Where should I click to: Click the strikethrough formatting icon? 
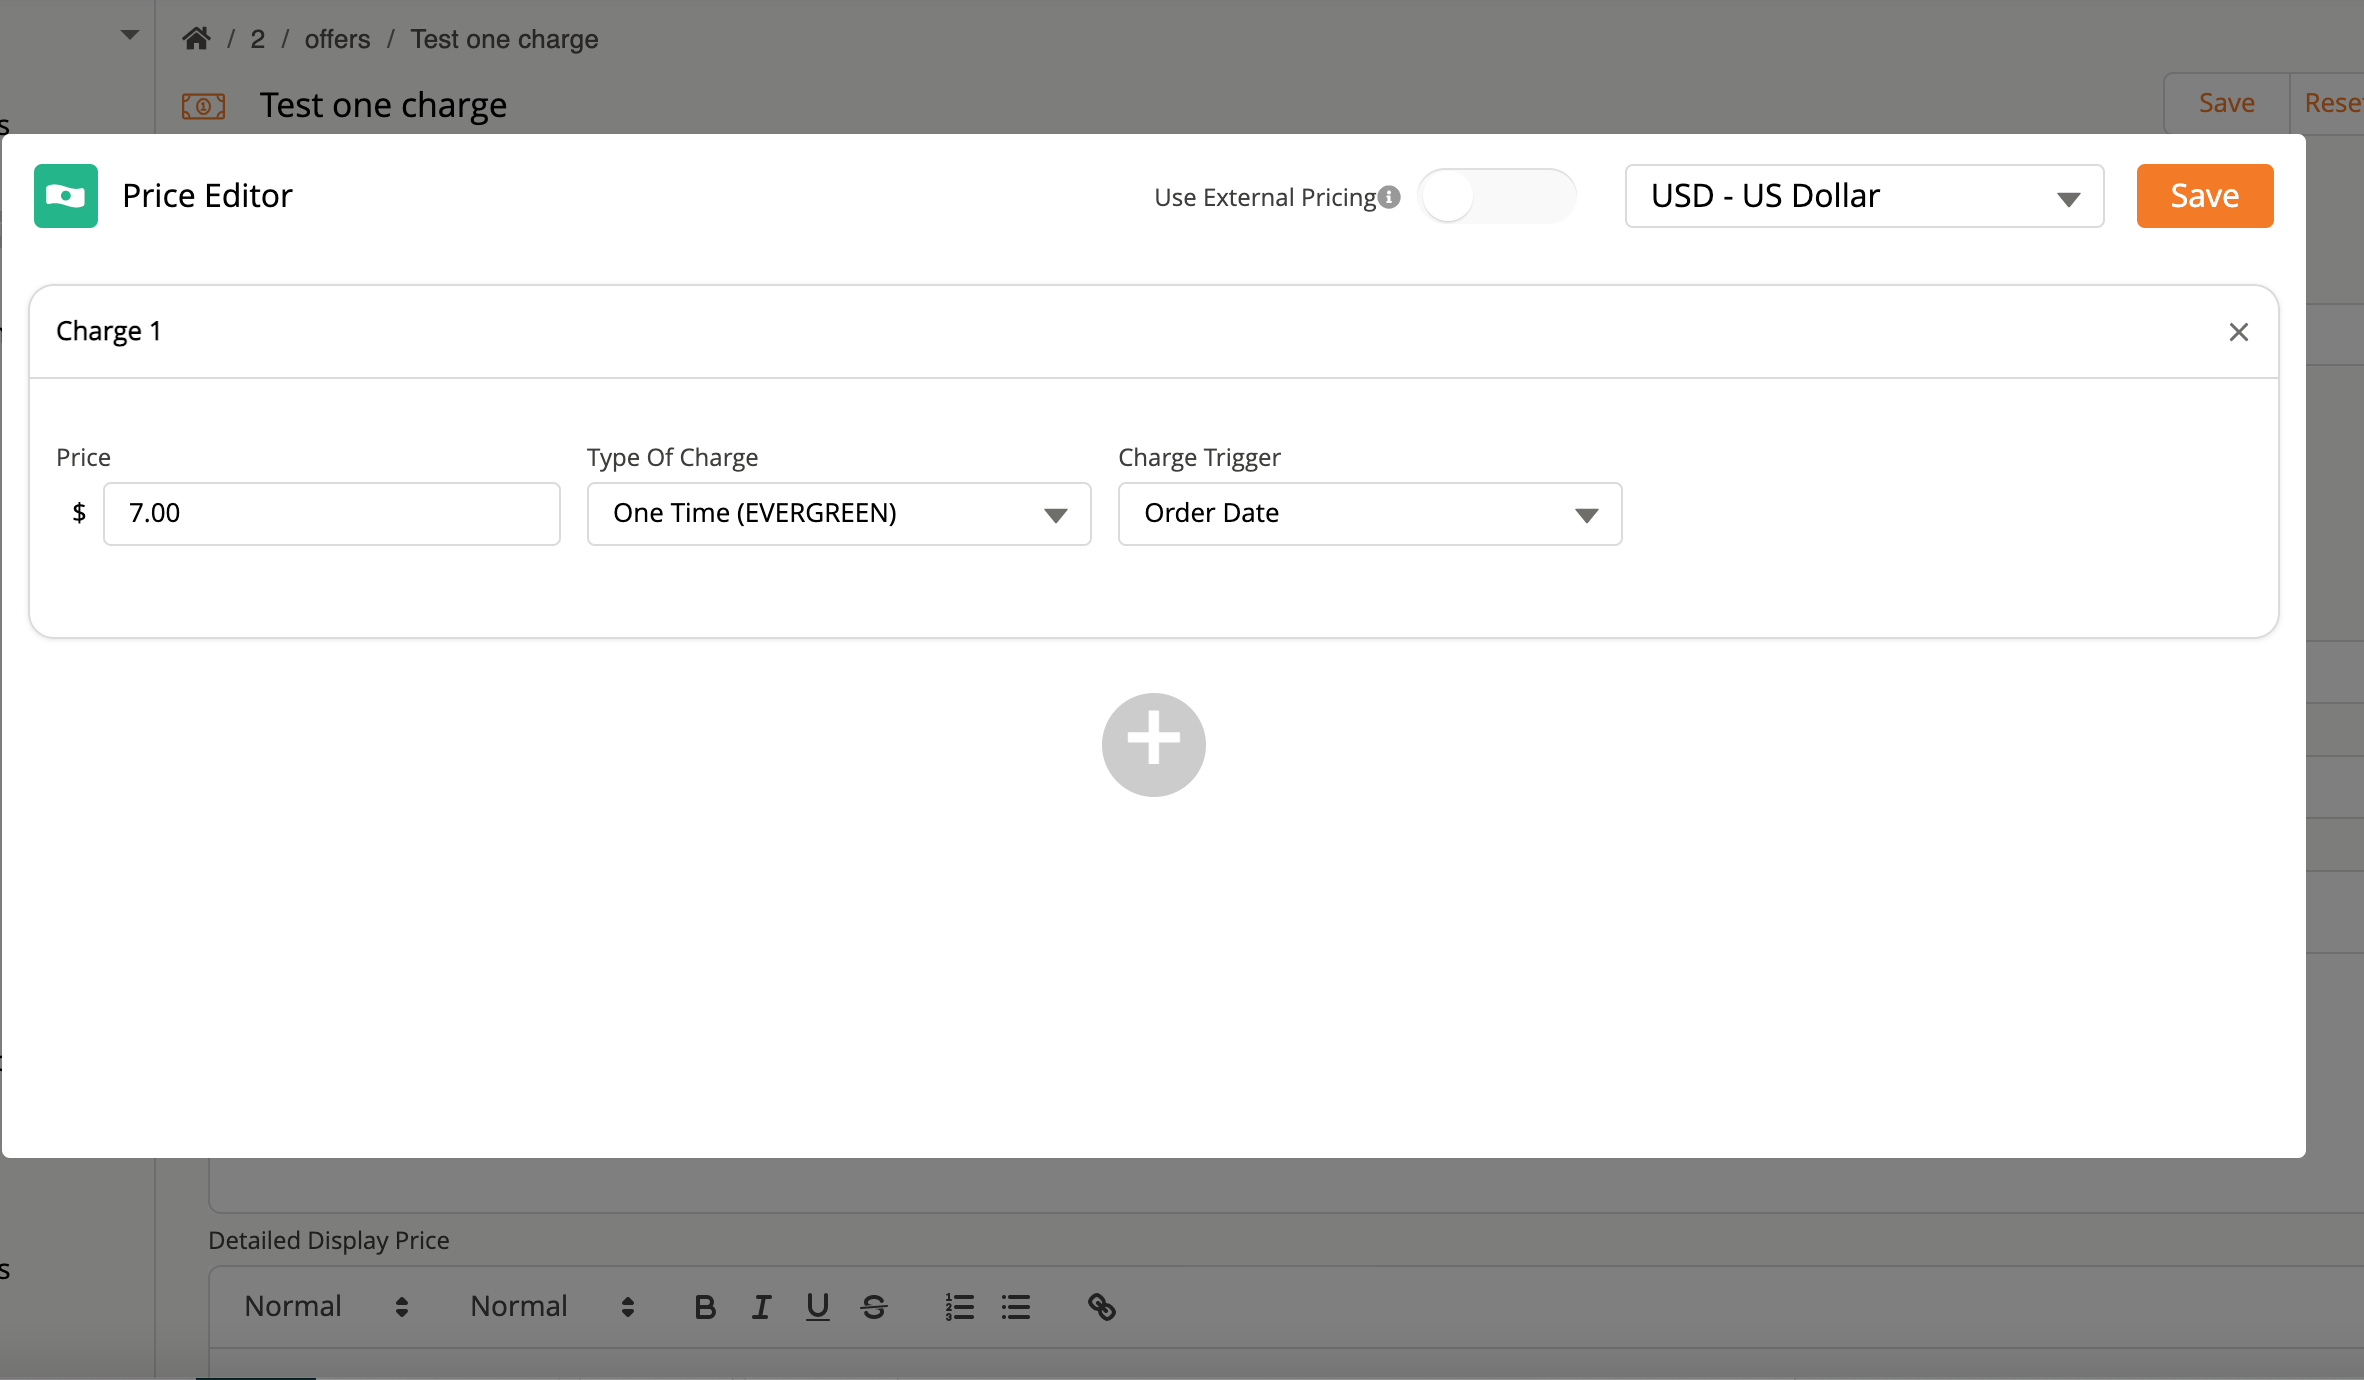873,1307
